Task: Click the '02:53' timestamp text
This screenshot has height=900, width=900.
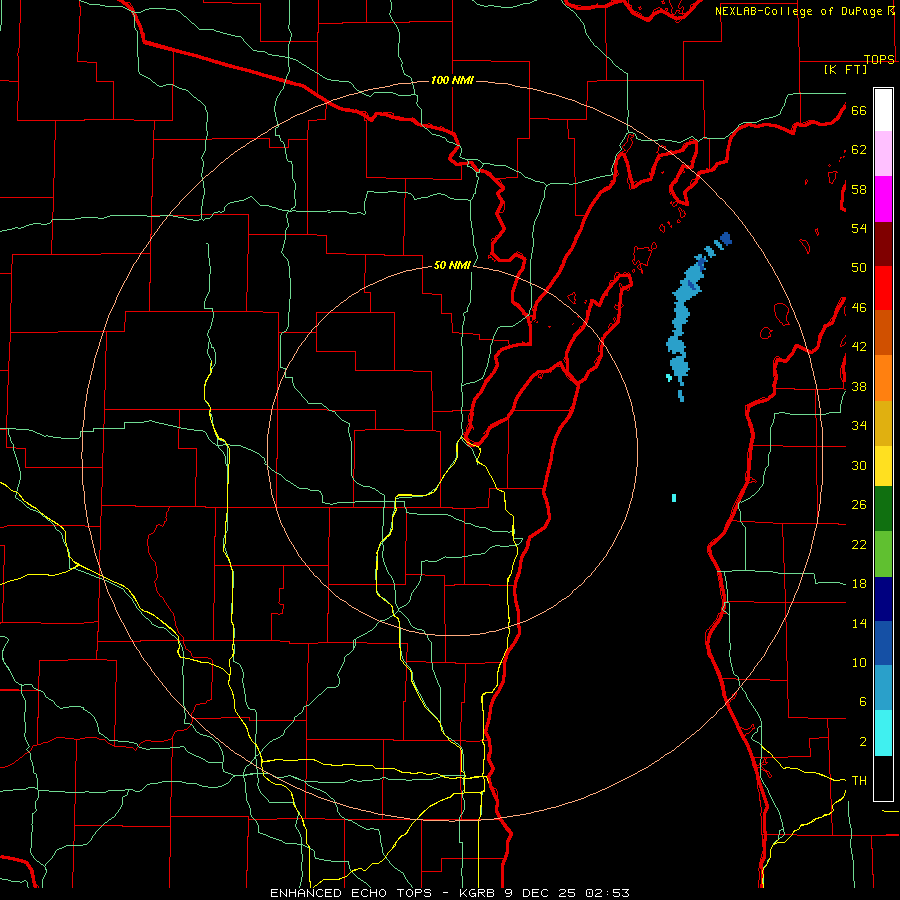Action: click(608, 893)
